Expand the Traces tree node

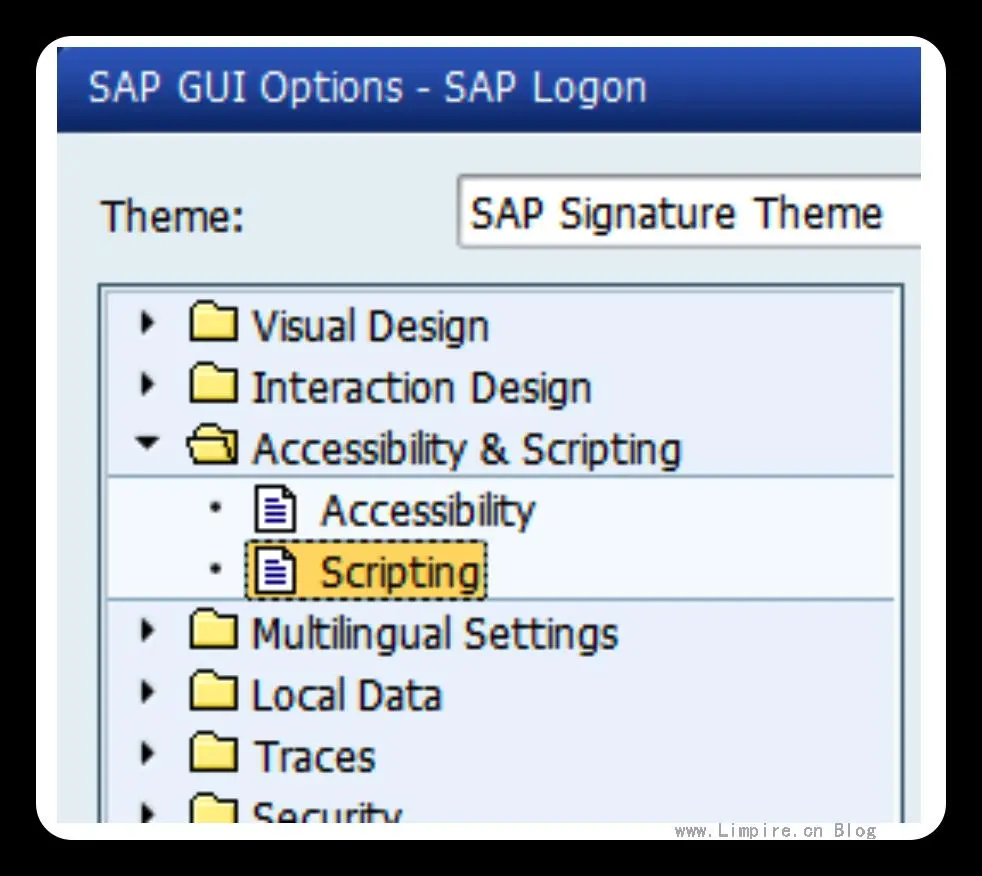tap(149, 755)
